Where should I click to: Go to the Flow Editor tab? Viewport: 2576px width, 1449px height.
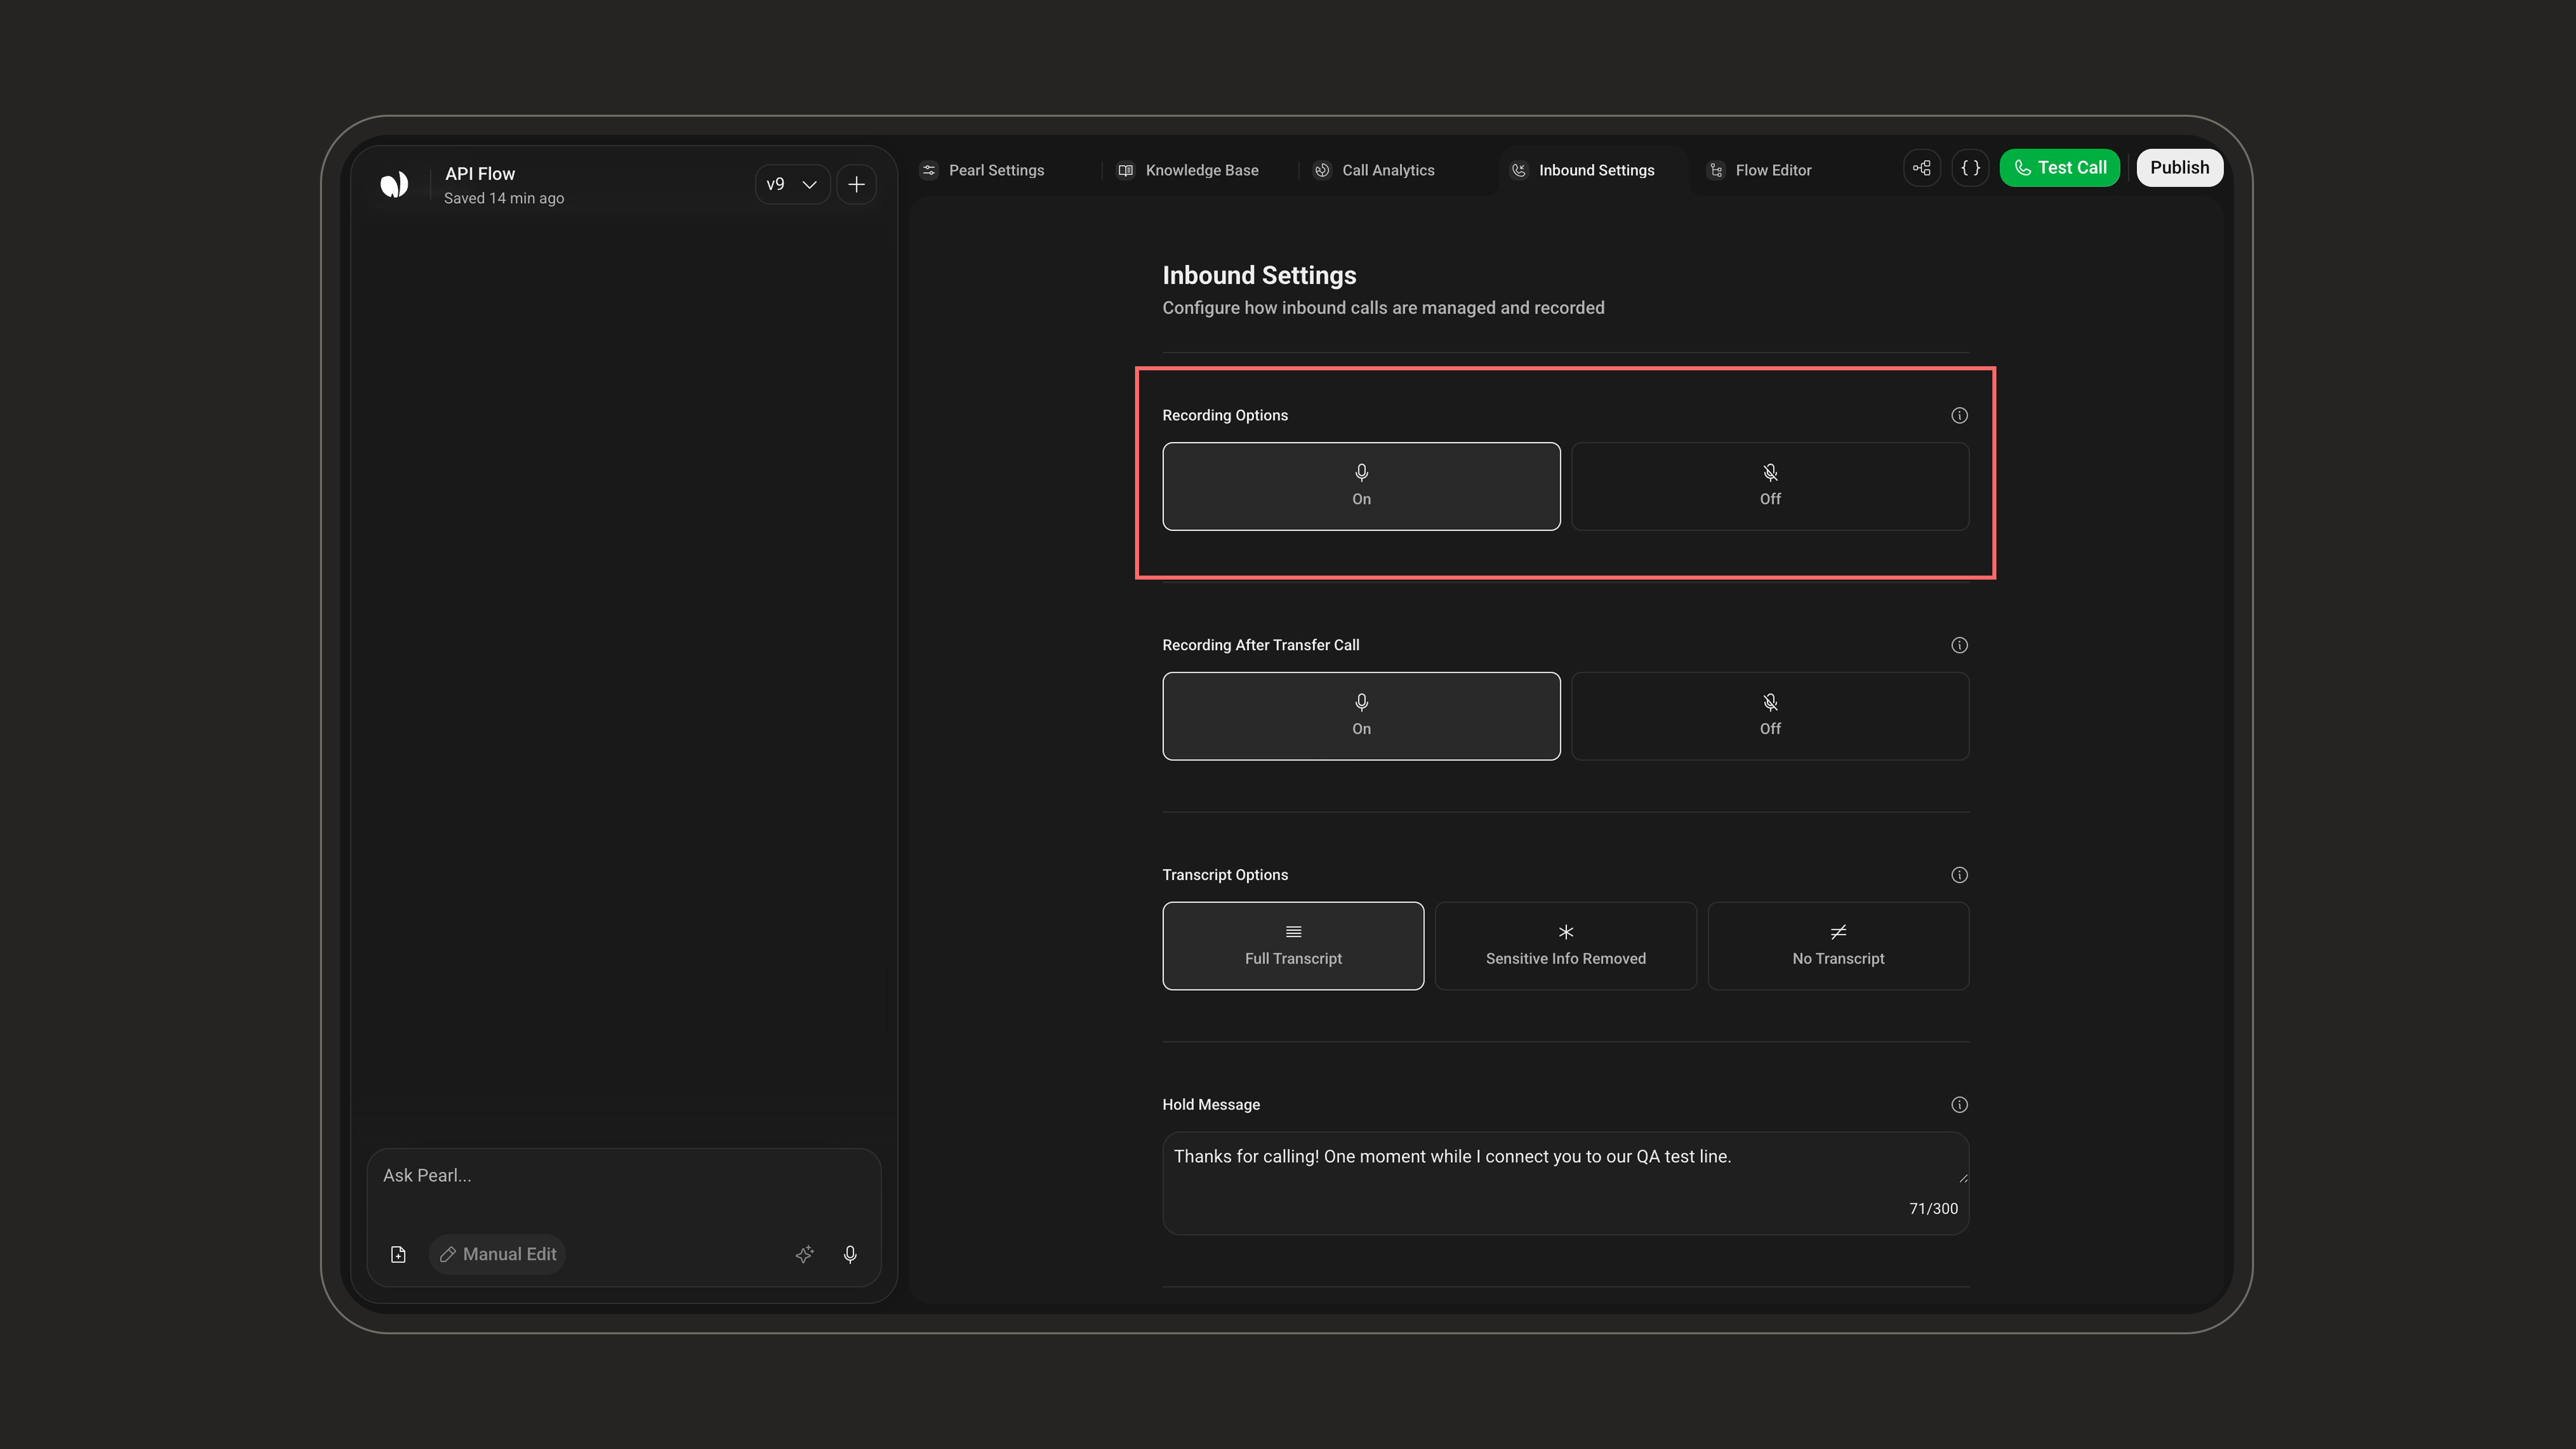point(1760,170)
